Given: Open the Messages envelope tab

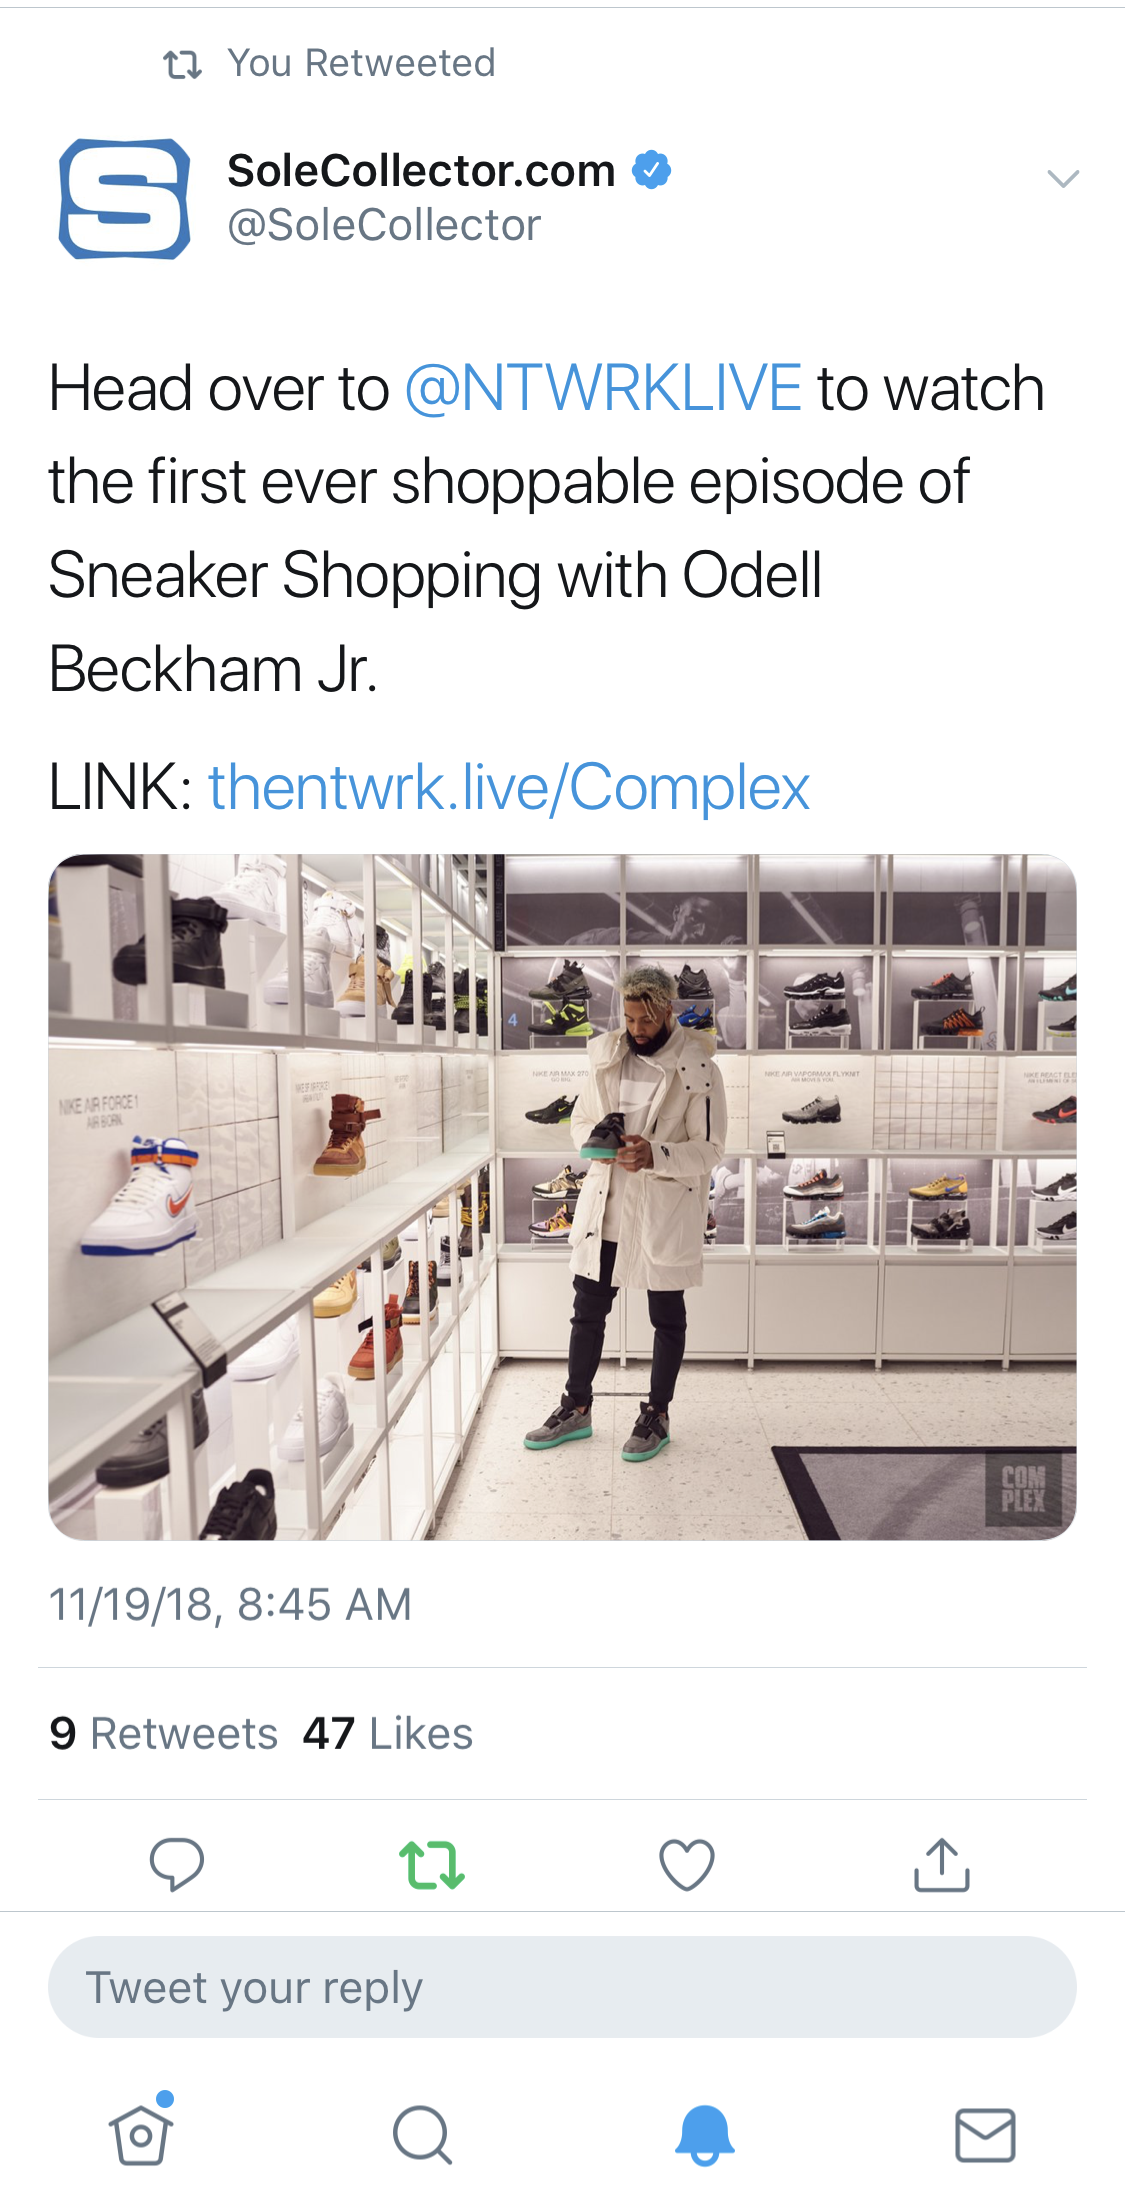Looking at the screenshot, I should coord(985,2135).
